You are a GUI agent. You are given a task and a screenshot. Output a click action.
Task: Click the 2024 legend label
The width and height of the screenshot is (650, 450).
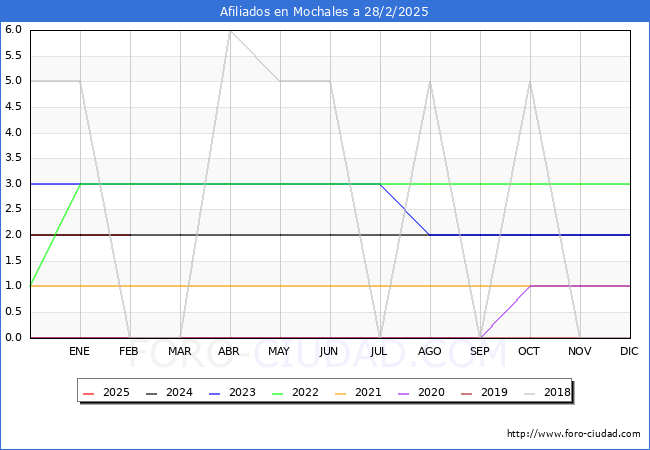[x=179, y=392]
